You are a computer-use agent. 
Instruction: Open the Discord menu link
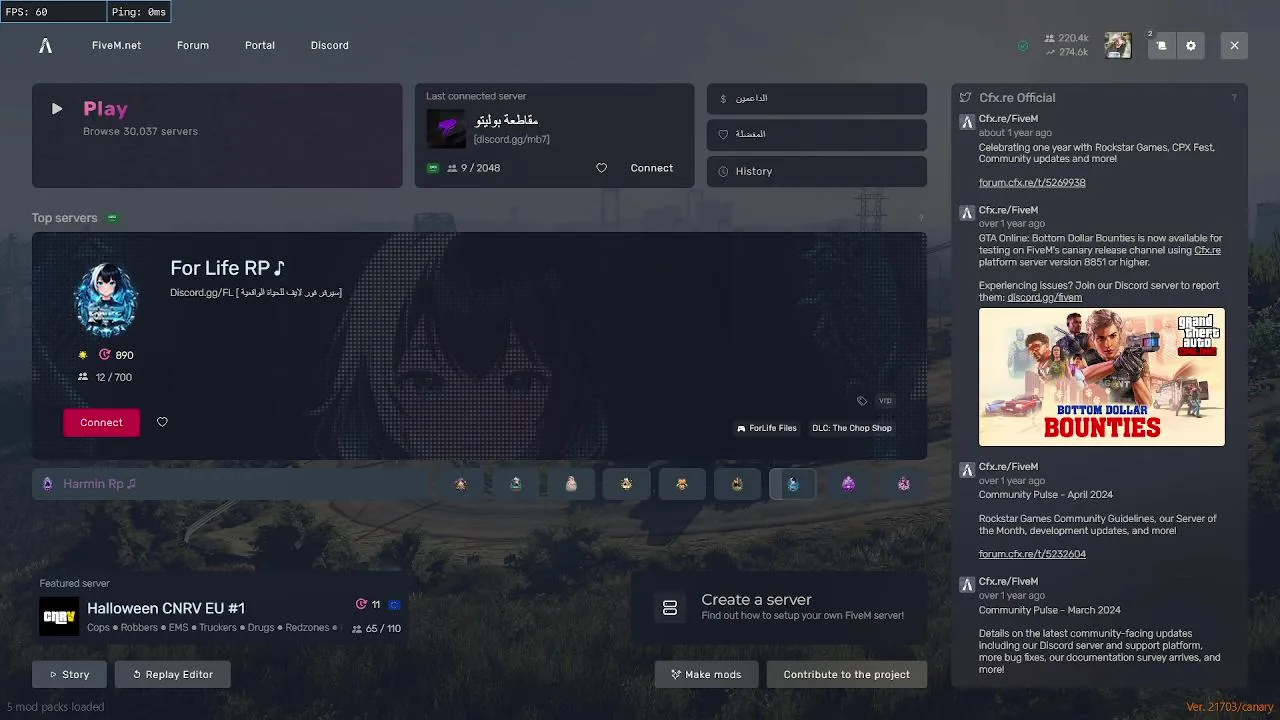click(330, 45)
